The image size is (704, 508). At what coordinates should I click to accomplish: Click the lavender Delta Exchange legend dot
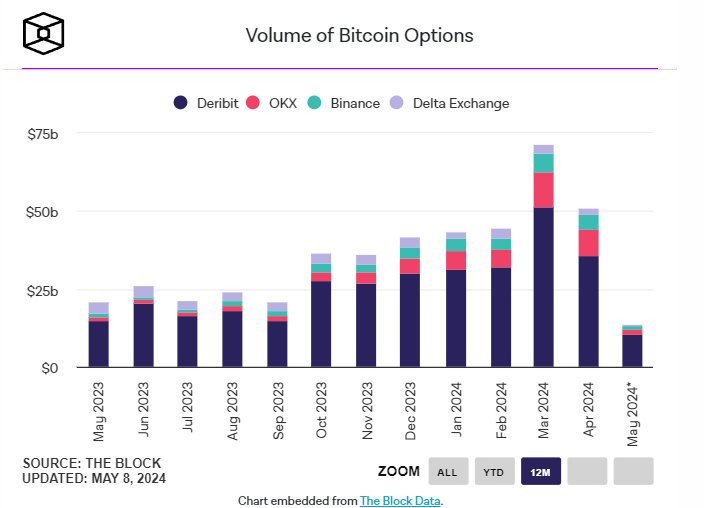point(396,102)
